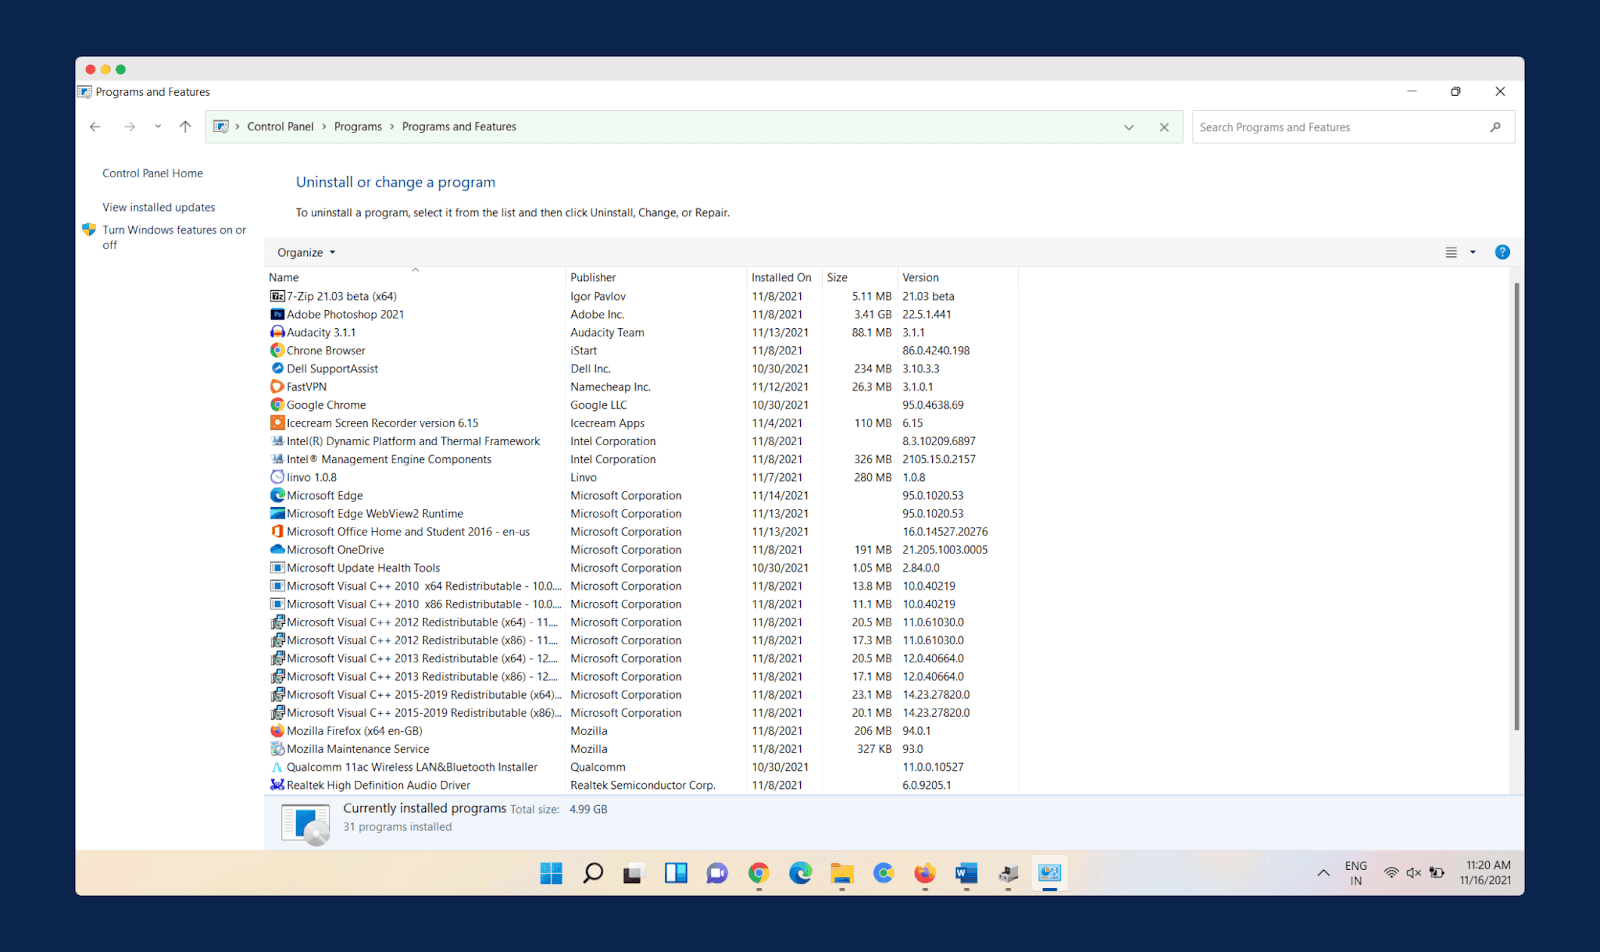Screen dimensions: 1600x952
Task: Sort list by Publisher column header
Action: pos(593,278)
